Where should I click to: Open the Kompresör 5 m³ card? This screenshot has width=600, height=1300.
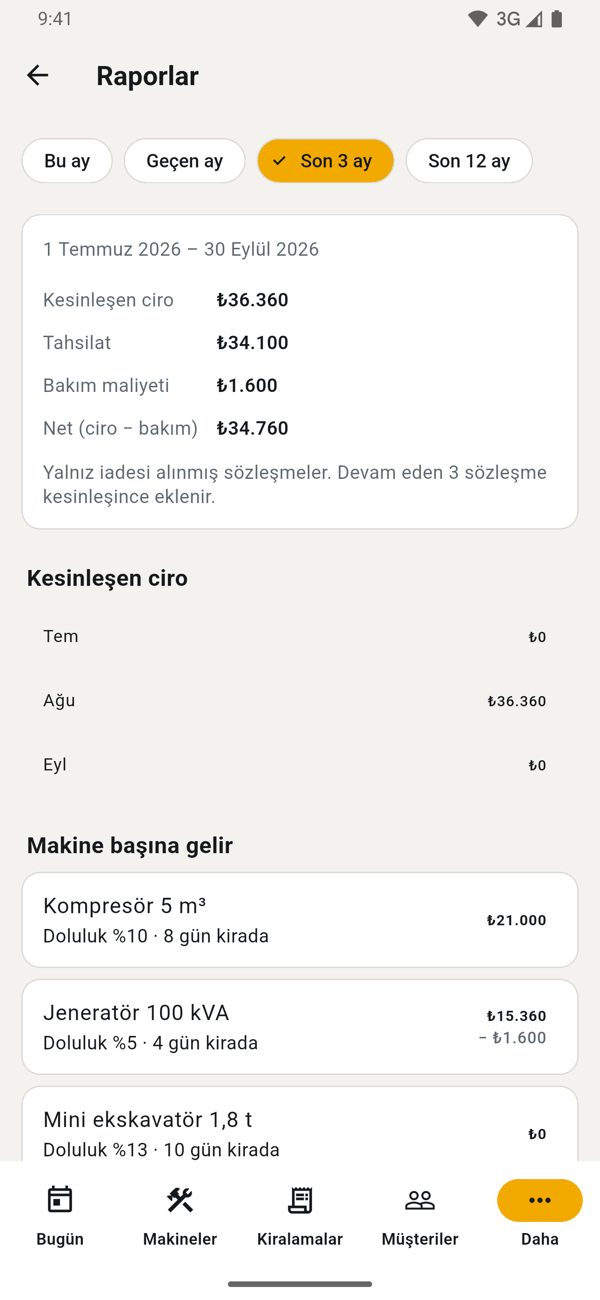[x=300, y=920]
